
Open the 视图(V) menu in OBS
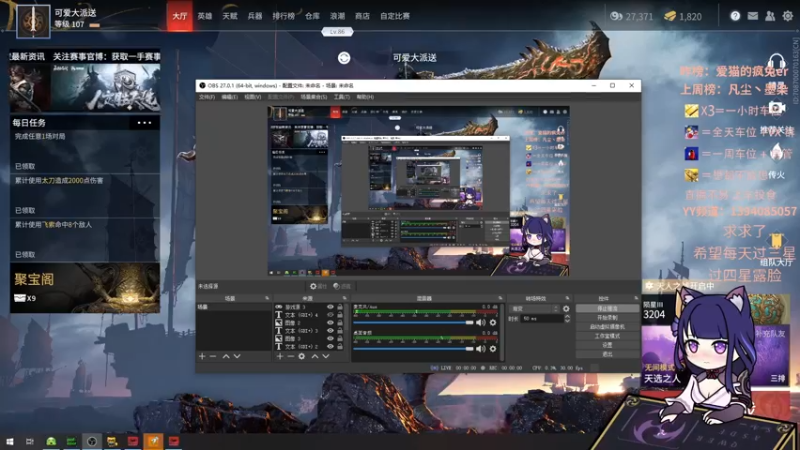[253, 97]
